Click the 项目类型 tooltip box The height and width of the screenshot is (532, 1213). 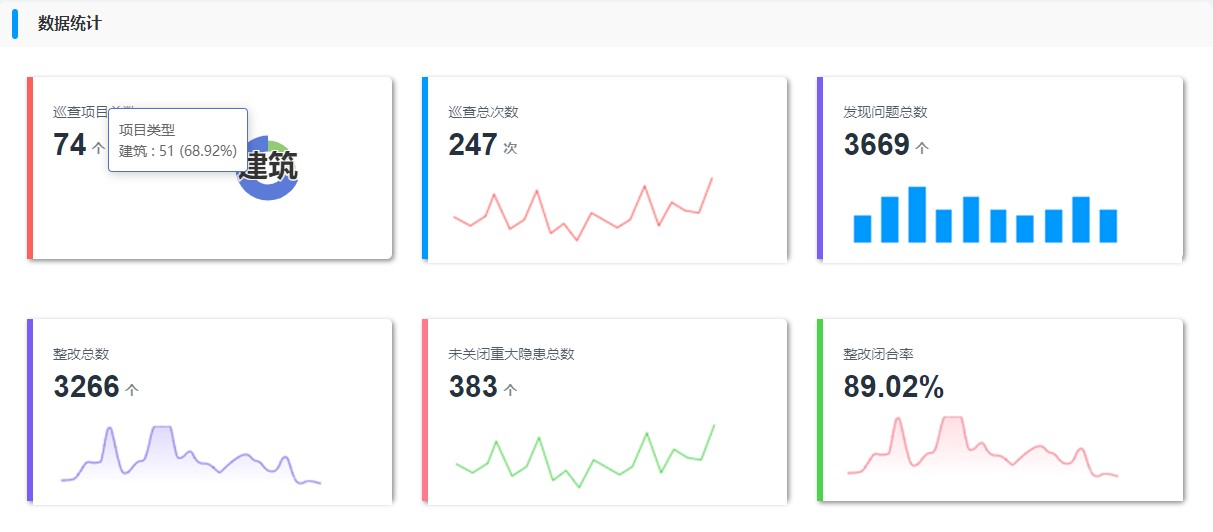click(x=178, y=140)
